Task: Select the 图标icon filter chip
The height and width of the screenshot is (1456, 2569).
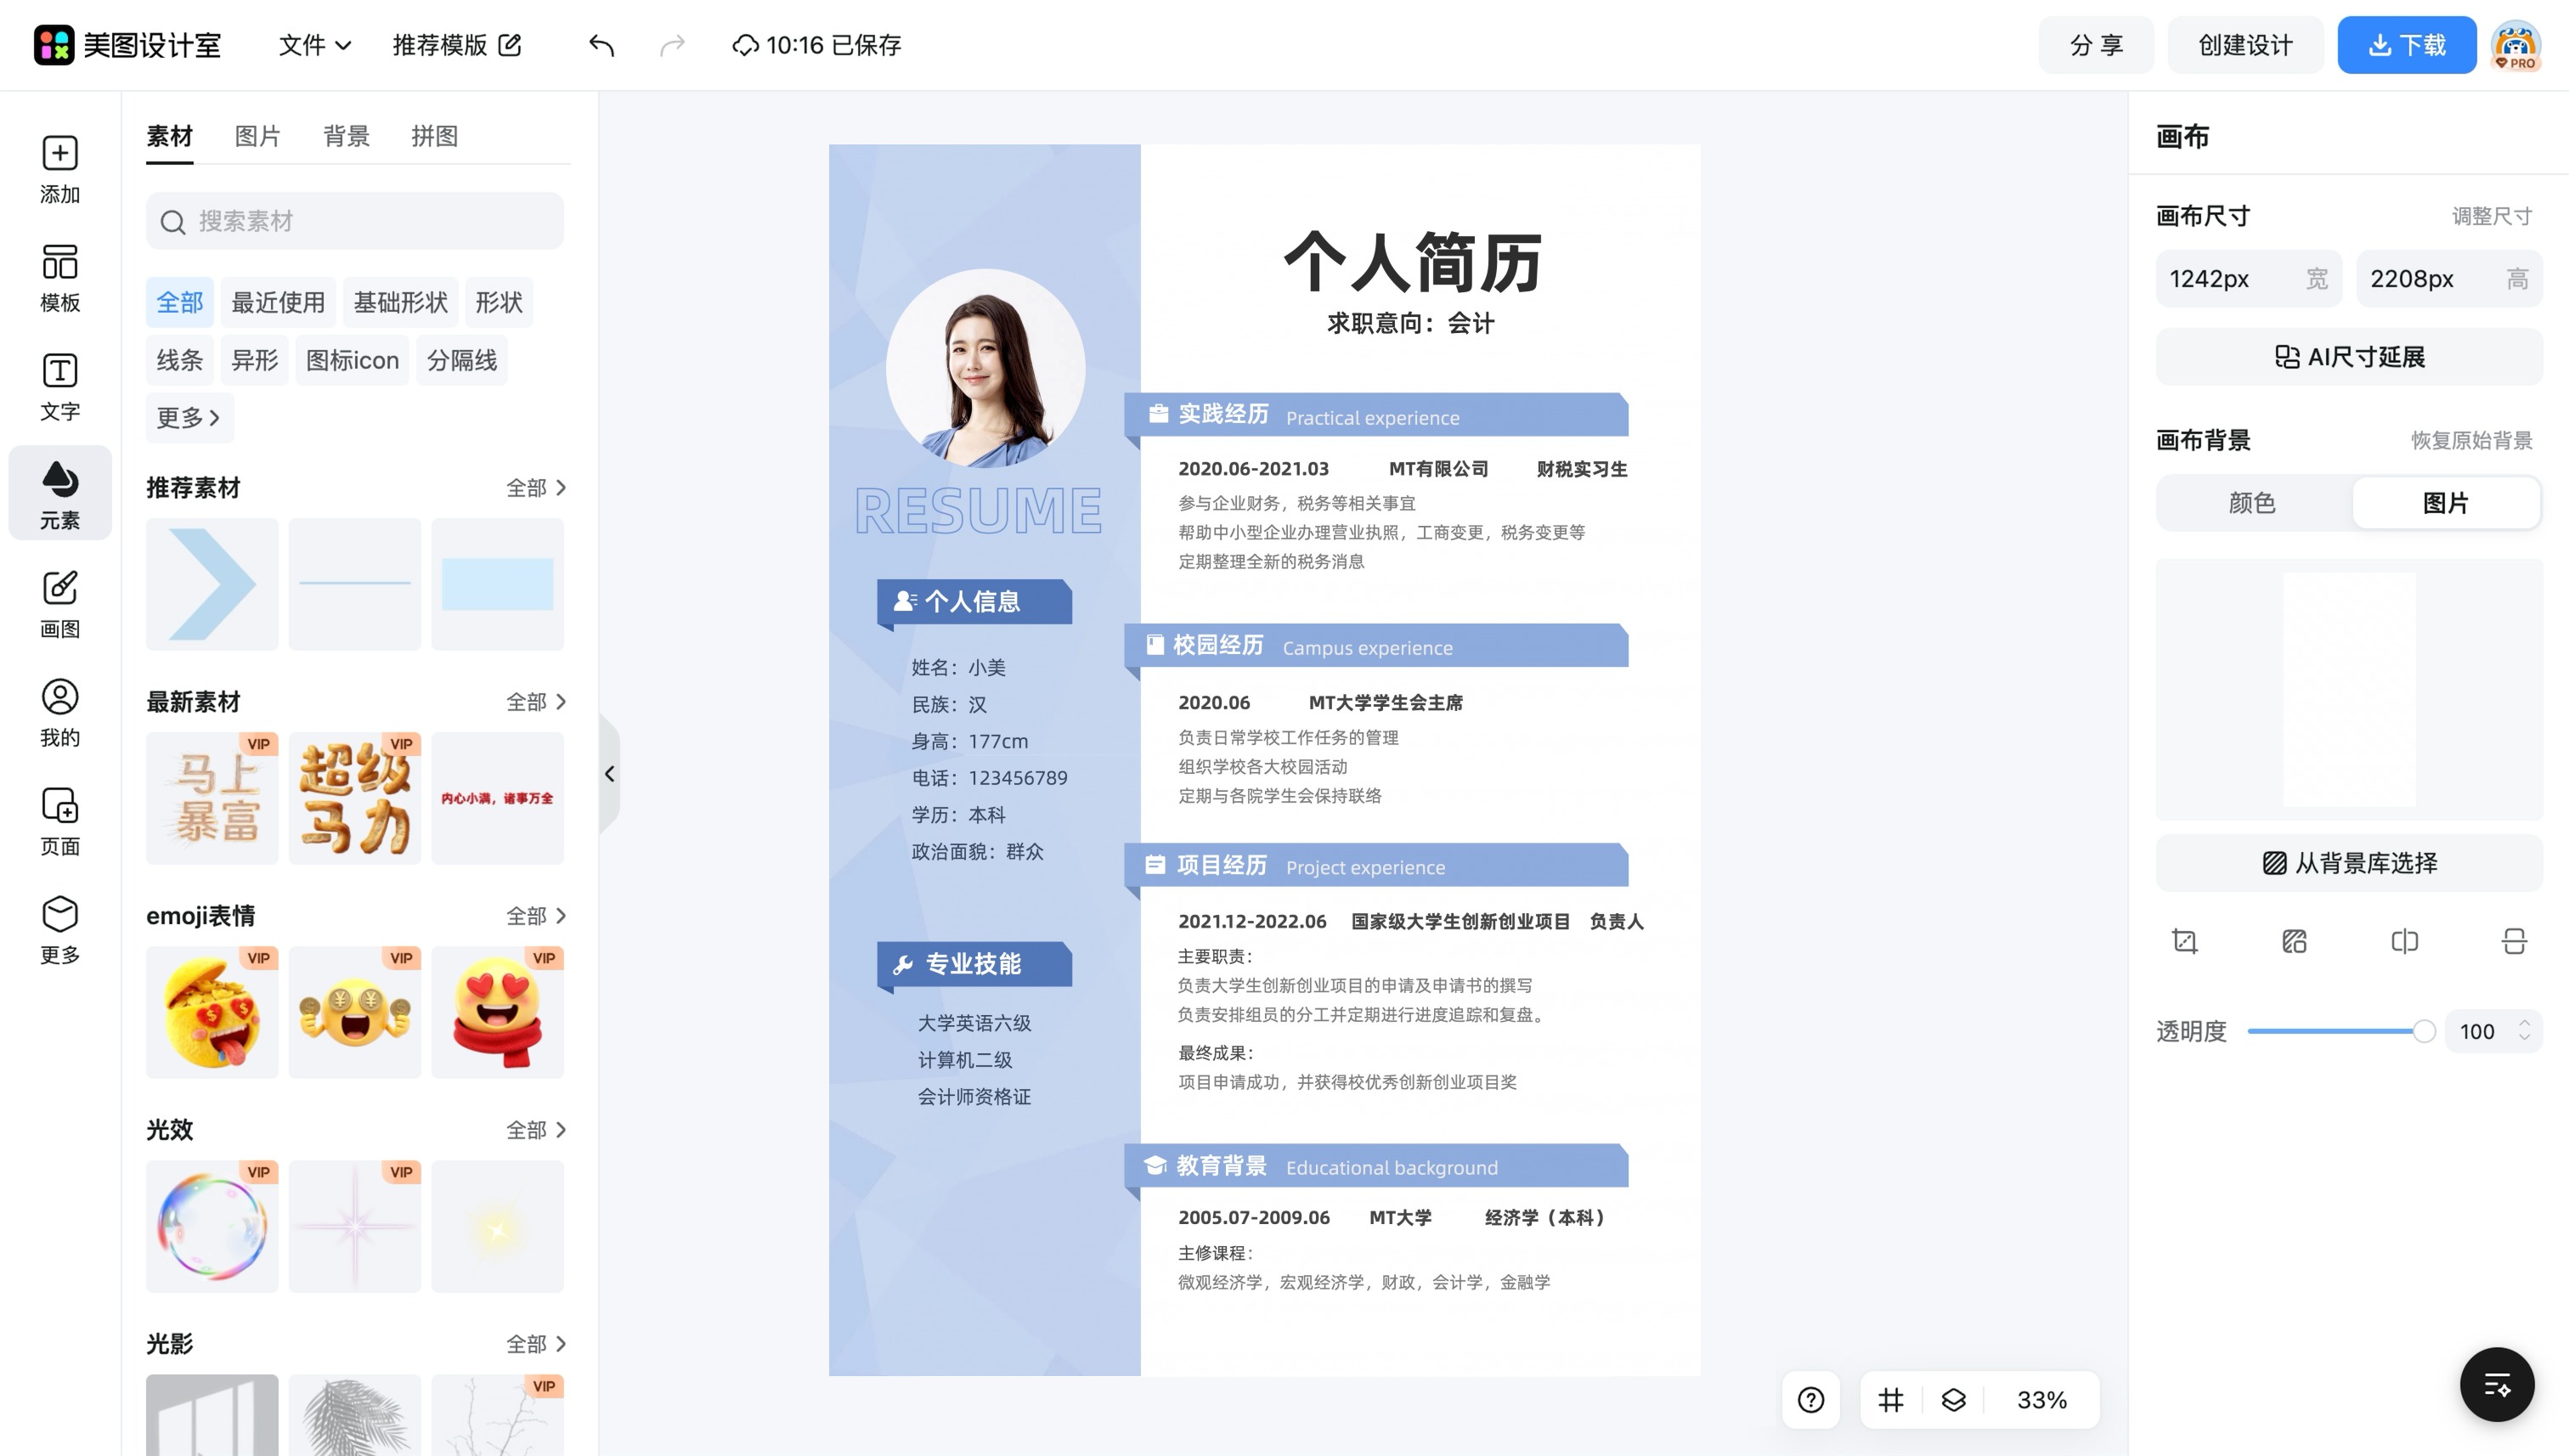Action: point(352,360)
